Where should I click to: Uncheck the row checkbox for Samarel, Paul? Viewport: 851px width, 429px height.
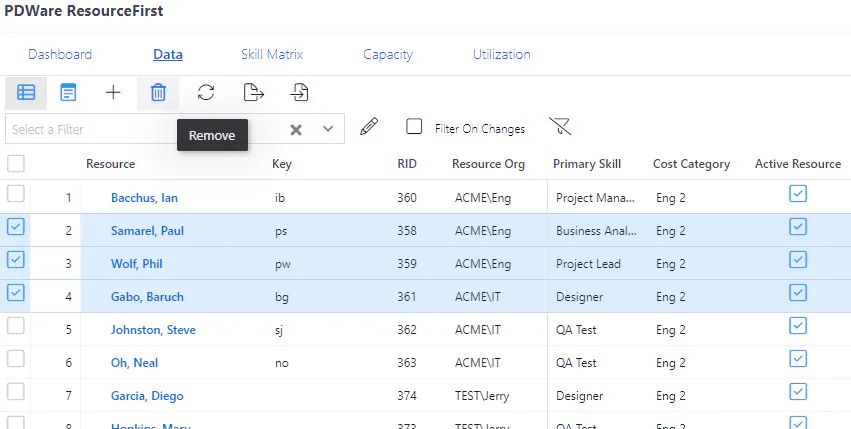tap(16, 226)
